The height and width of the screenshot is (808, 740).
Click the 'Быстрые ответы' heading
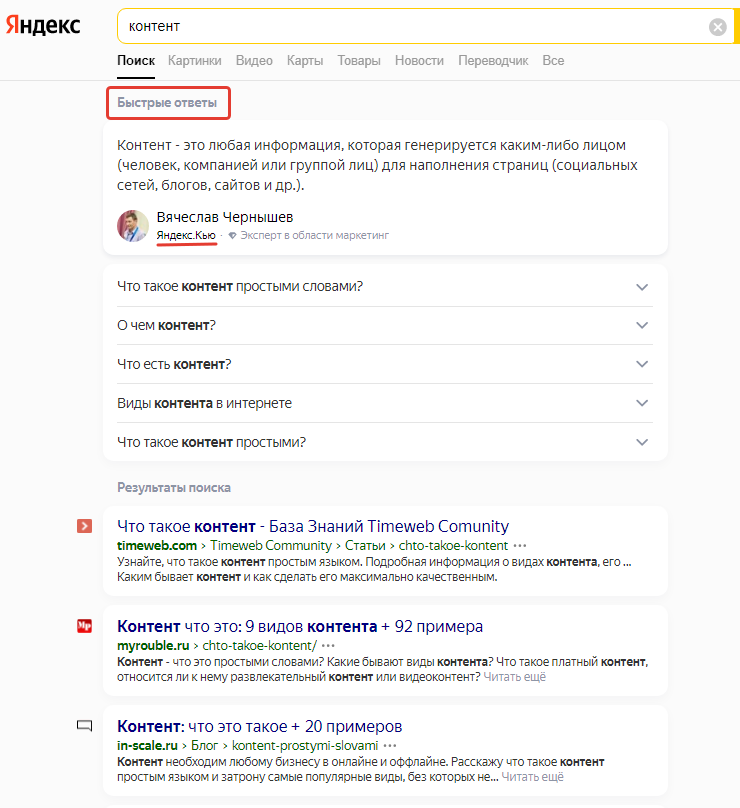167,103
